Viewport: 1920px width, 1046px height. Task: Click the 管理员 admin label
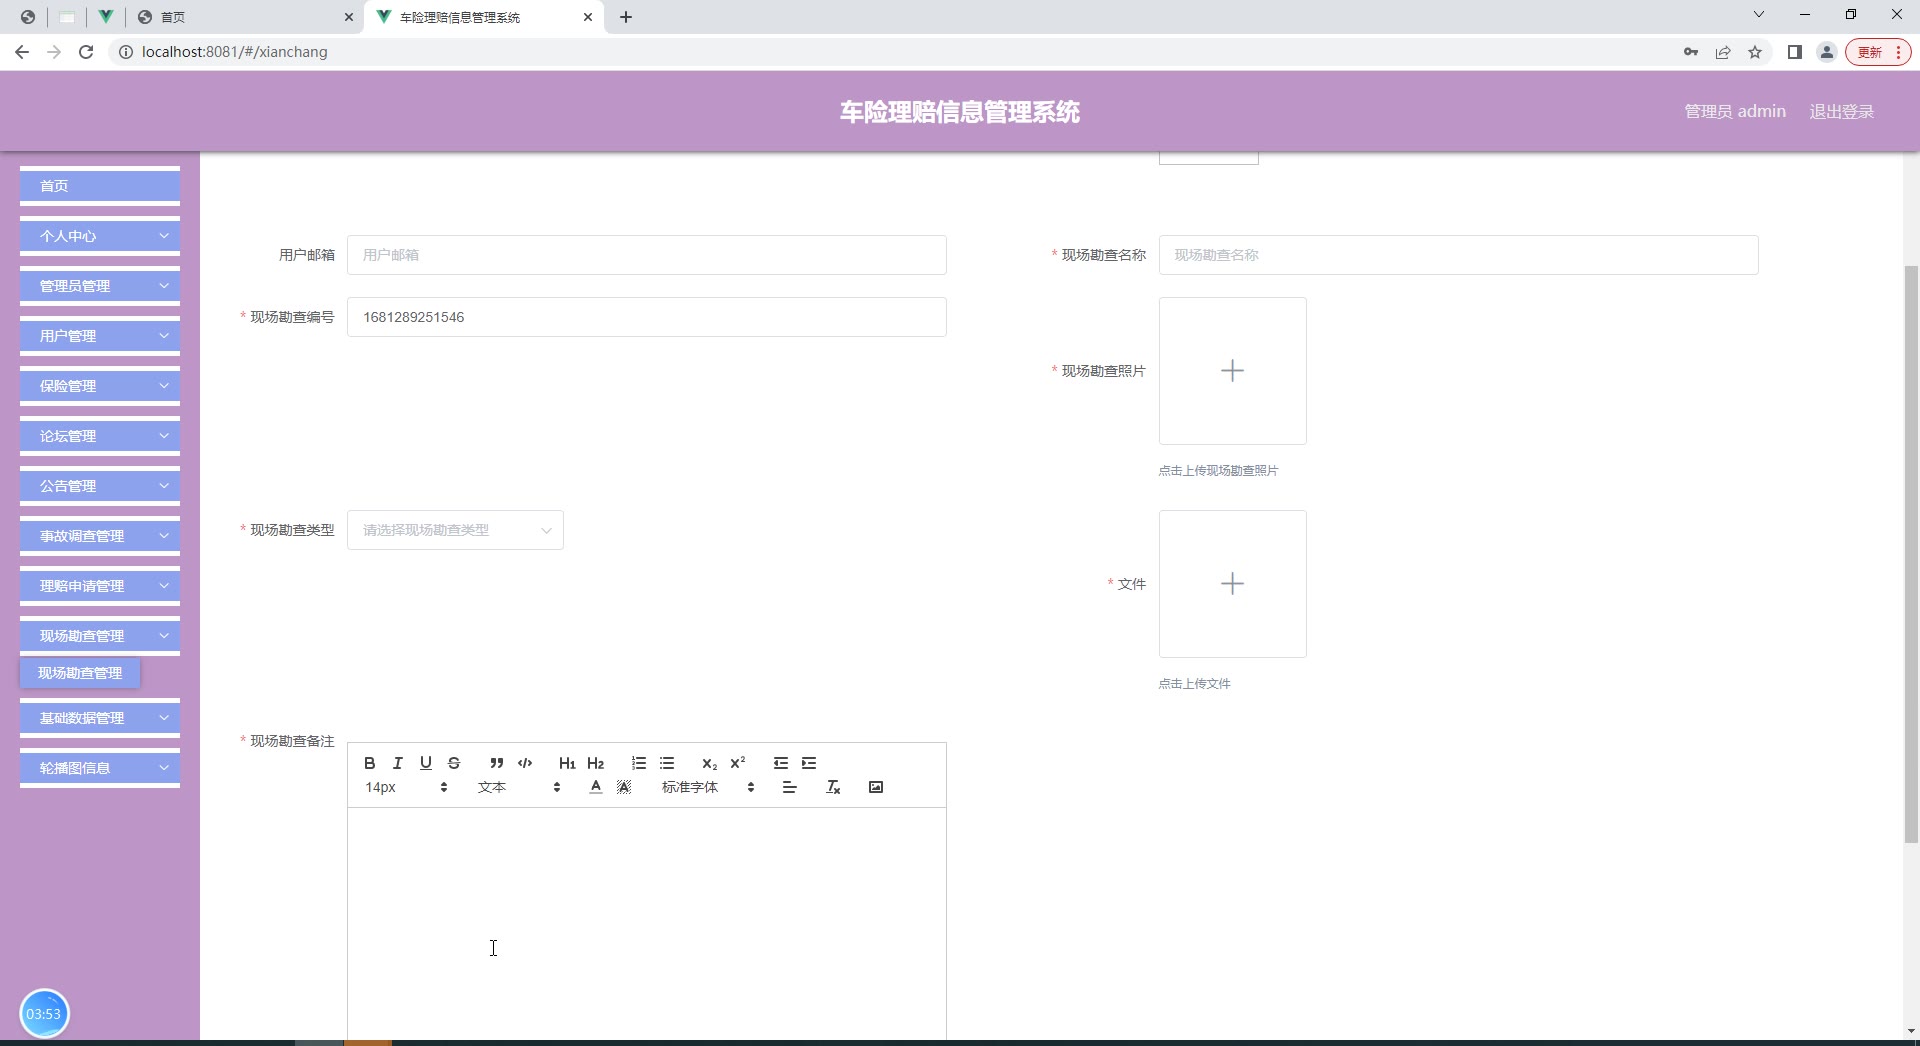(1735, 111)
